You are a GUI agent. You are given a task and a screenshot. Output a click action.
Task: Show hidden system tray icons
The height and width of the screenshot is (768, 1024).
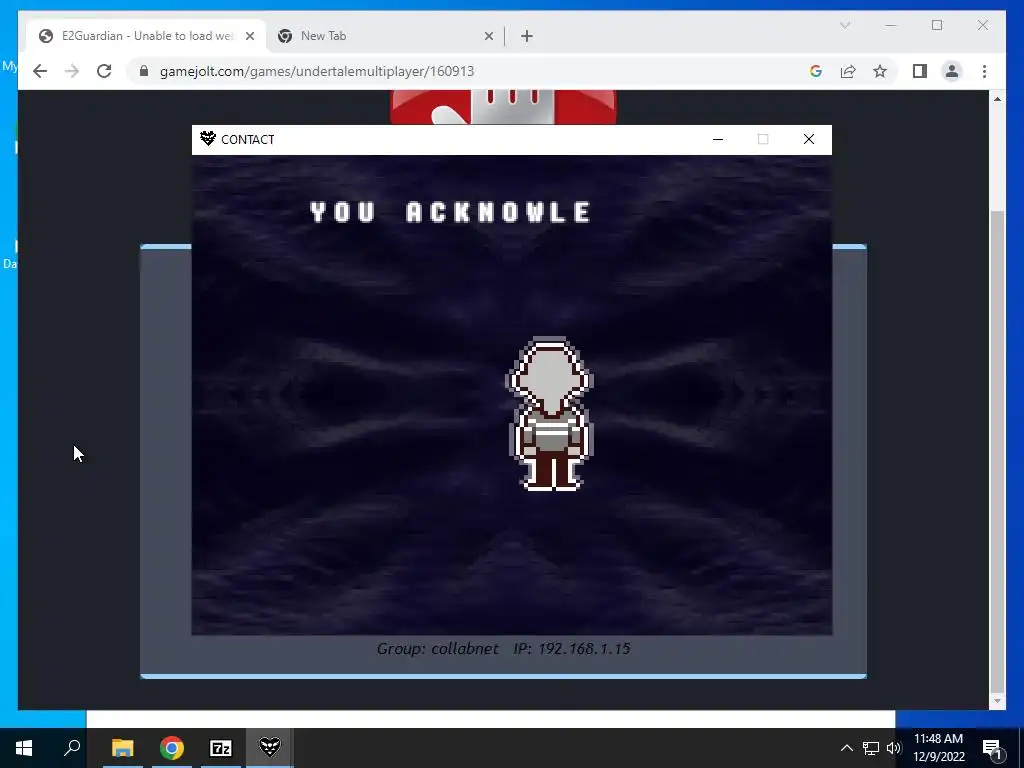[846, 748]
